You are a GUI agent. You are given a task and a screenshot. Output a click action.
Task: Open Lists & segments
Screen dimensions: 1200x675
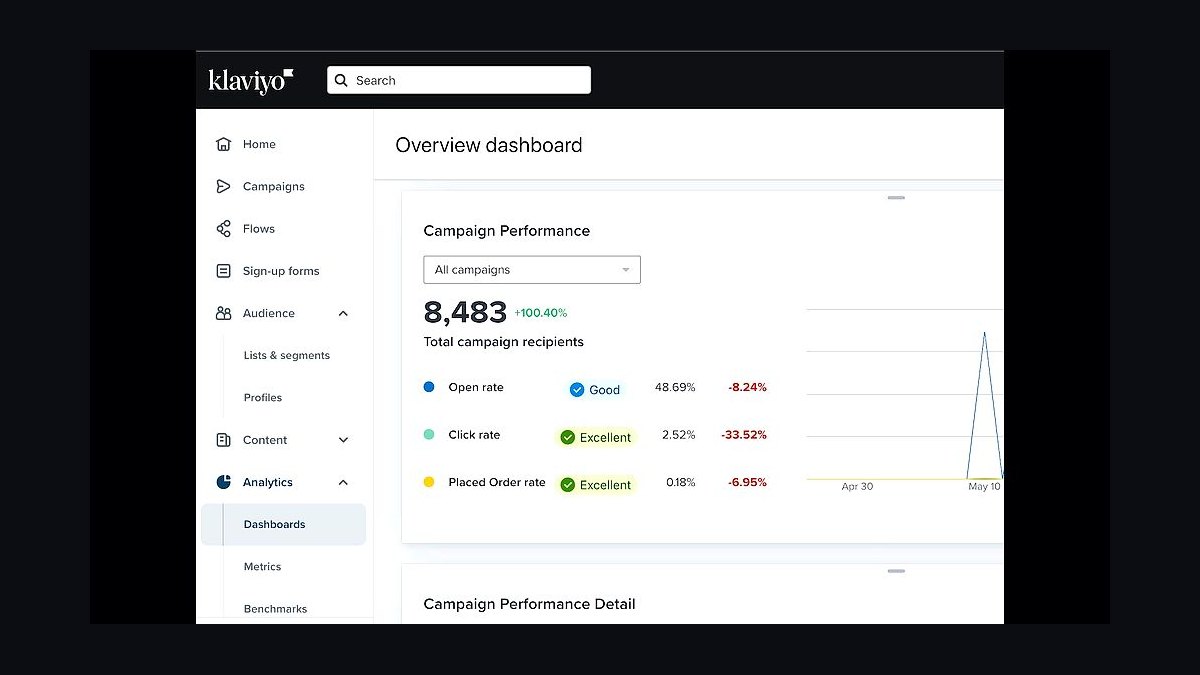pyautogui.click(x=287, y=355)
